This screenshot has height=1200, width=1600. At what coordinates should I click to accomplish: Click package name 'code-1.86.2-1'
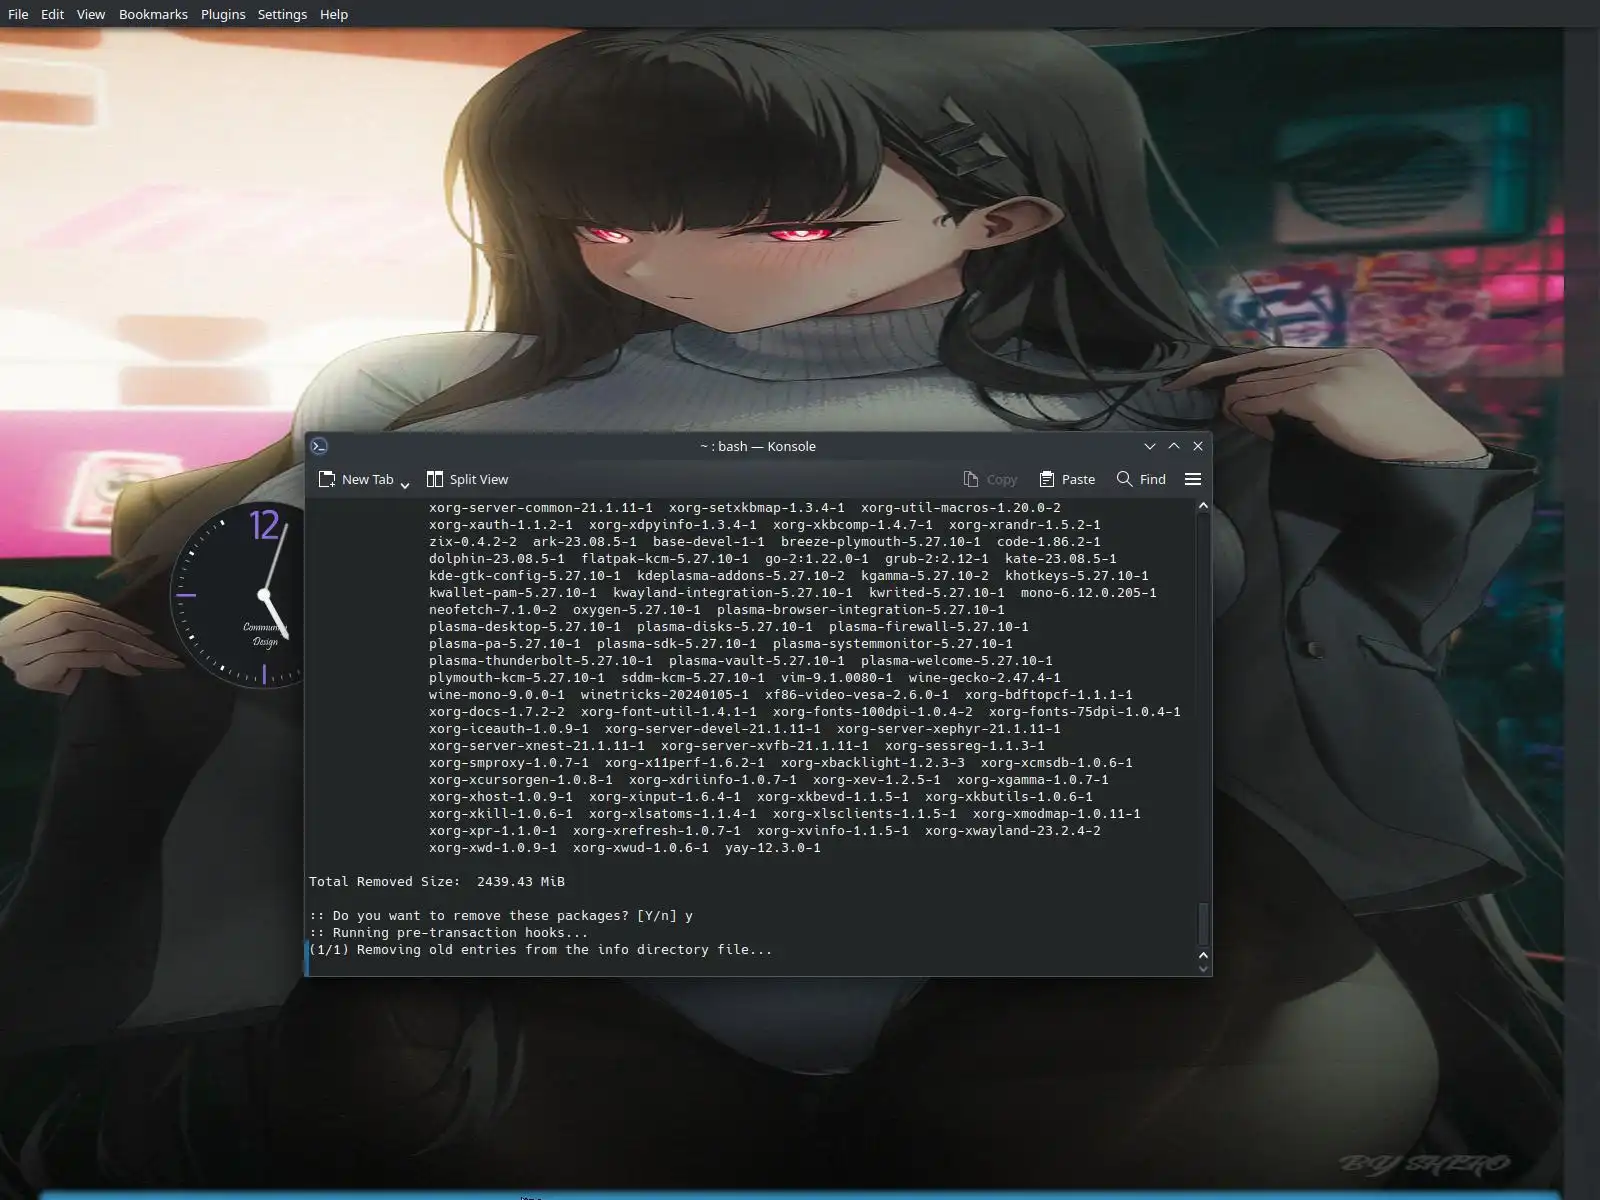(x=1049, y=541)
